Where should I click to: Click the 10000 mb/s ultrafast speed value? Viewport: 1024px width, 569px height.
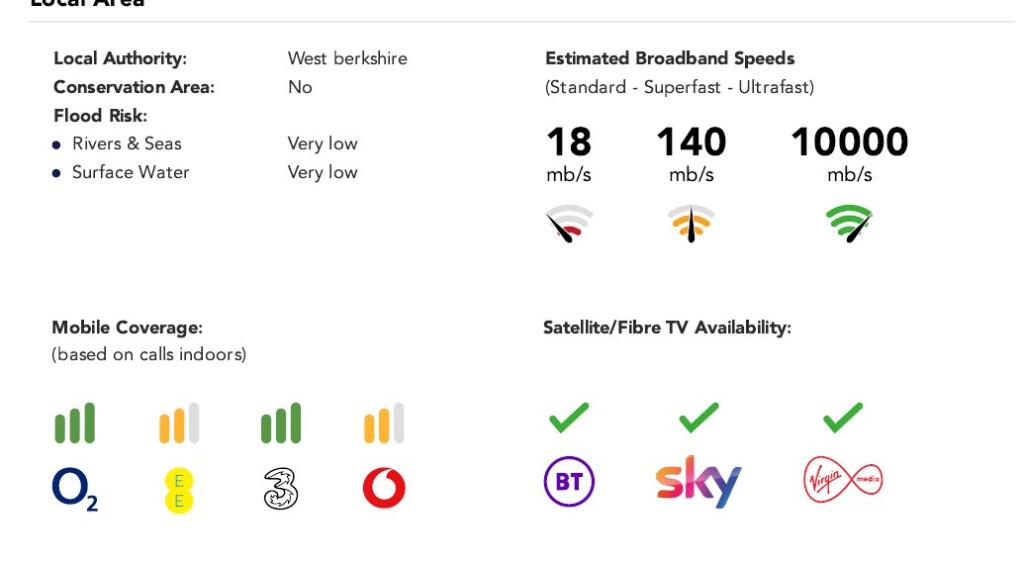[x=849, y=143]
